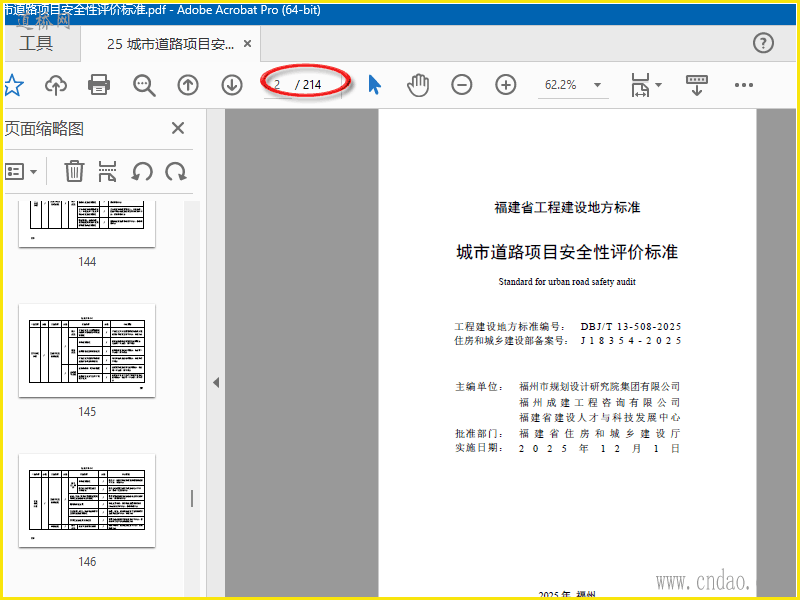Rotate page clockwise
The width and height of the screenshot is (800, 600).
176,171
